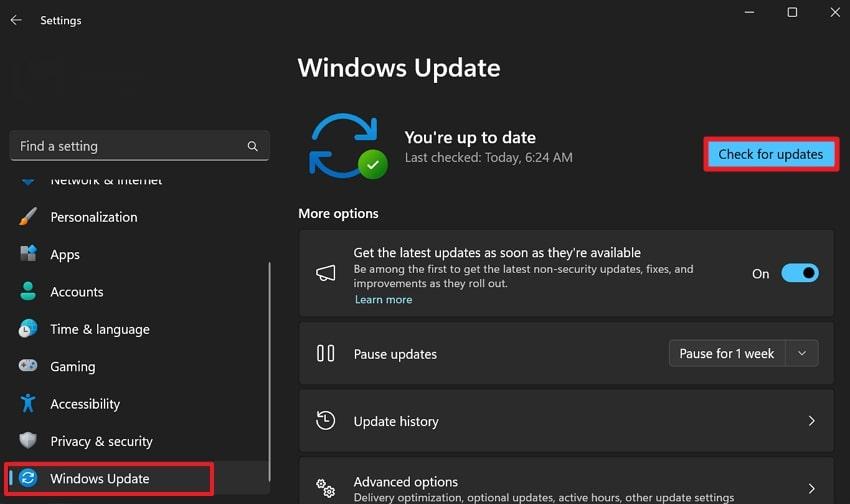Click the Accessibility figure icon
850x504 pixels.
coord(28,404)
